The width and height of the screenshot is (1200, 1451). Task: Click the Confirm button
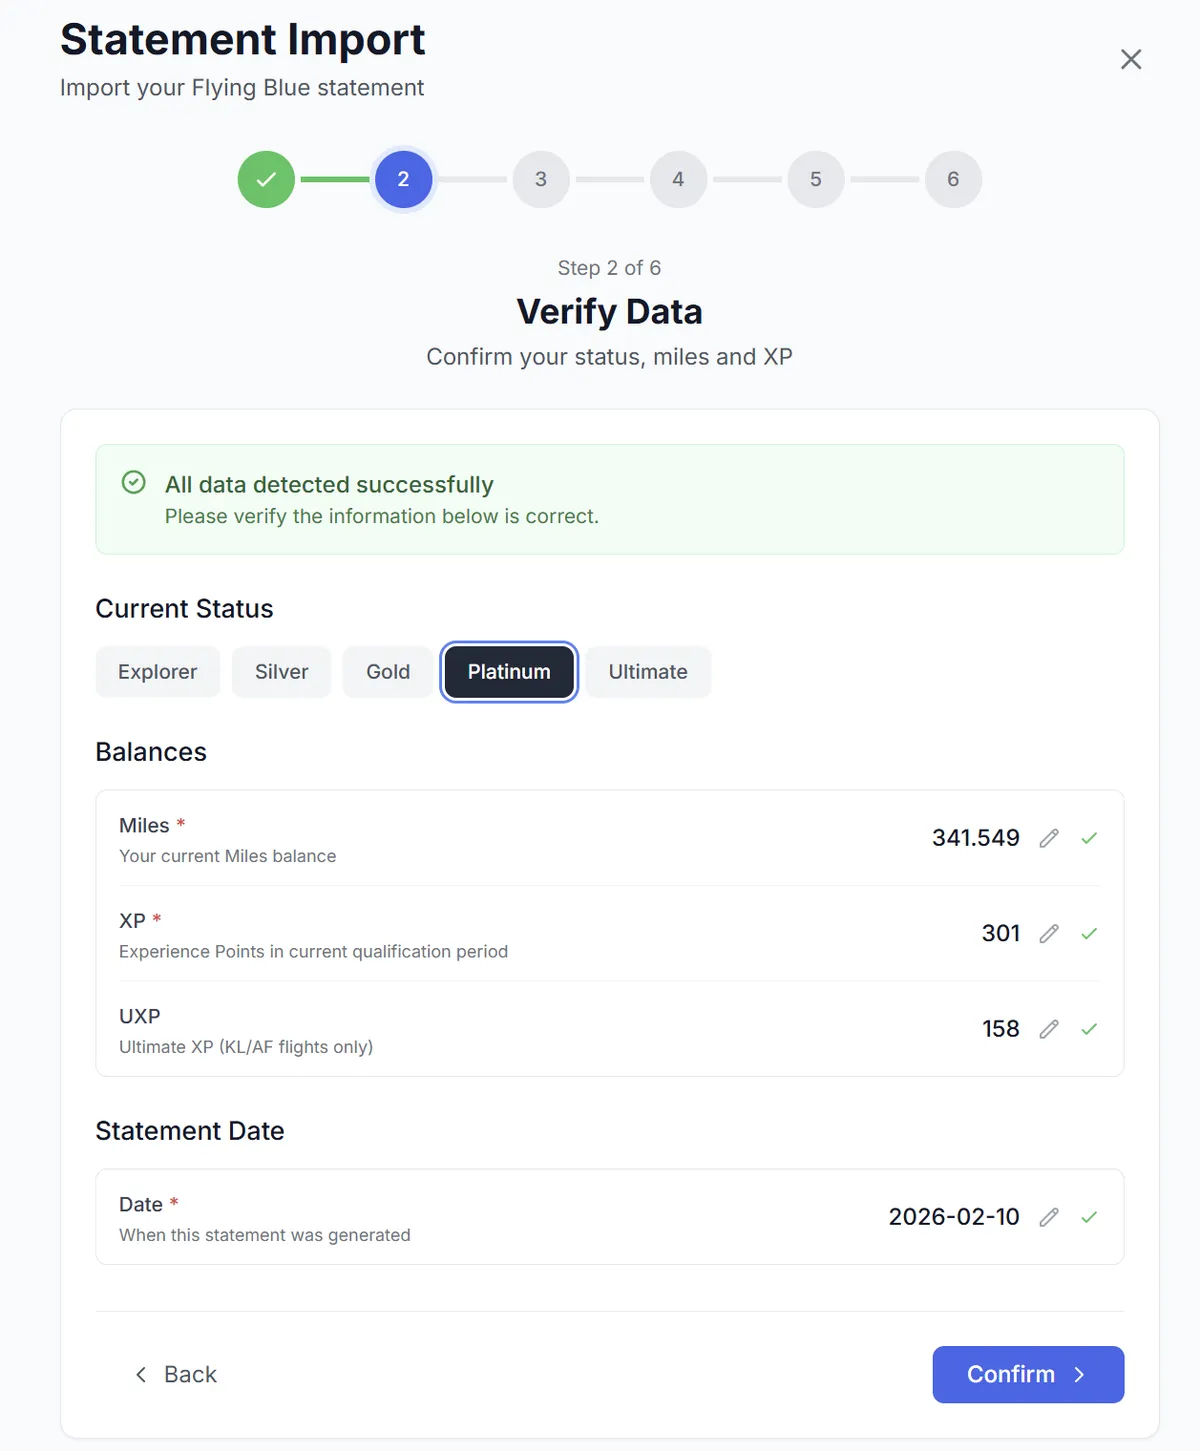[1028, 1374]
